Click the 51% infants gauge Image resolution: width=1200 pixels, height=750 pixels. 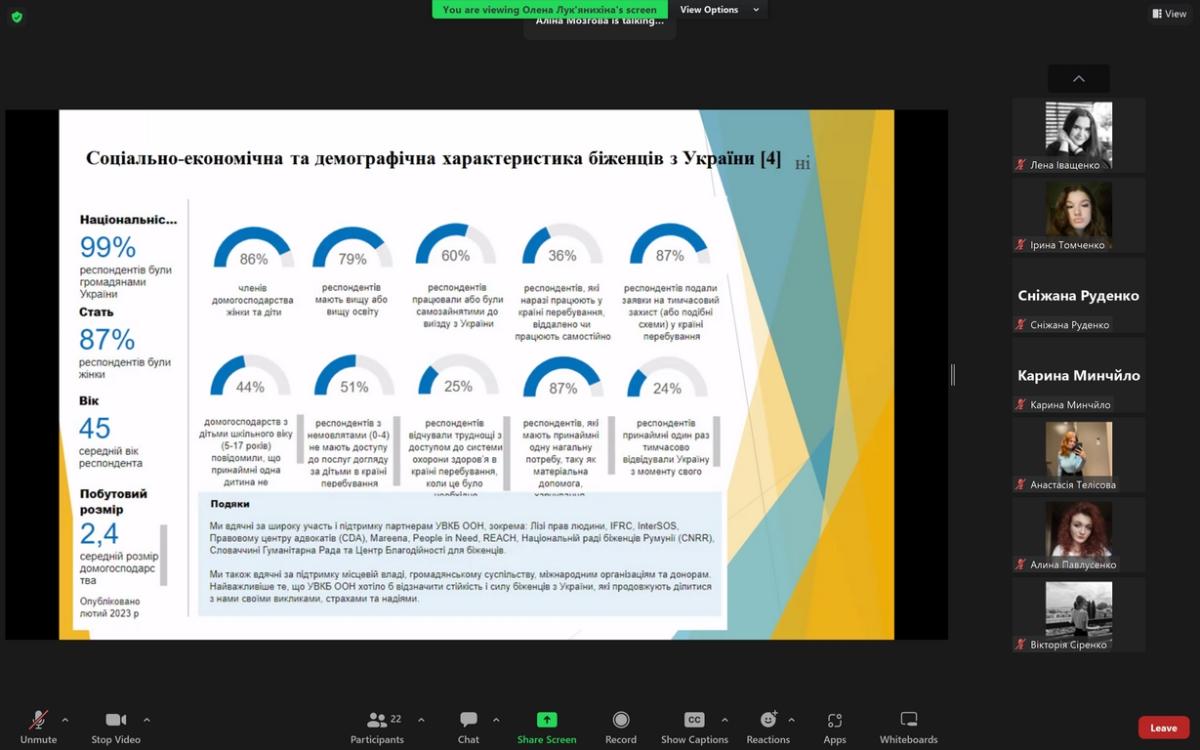(x=355, y=377)
